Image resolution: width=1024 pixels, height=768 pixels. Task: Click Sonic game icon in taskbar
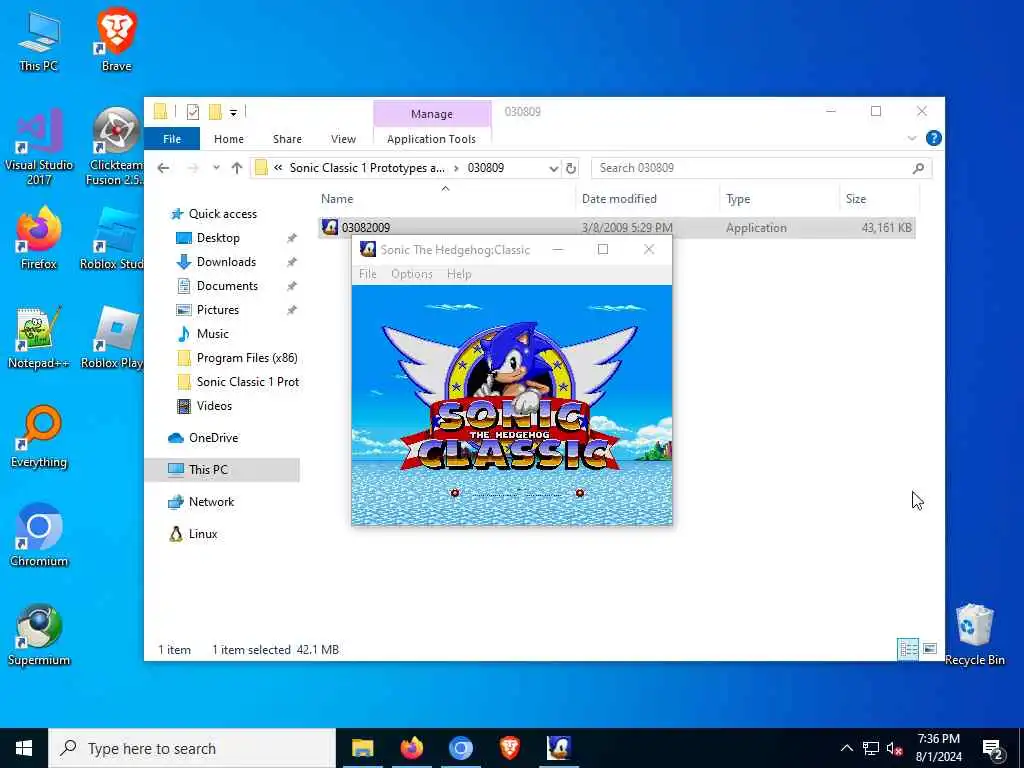pos(559,748)
